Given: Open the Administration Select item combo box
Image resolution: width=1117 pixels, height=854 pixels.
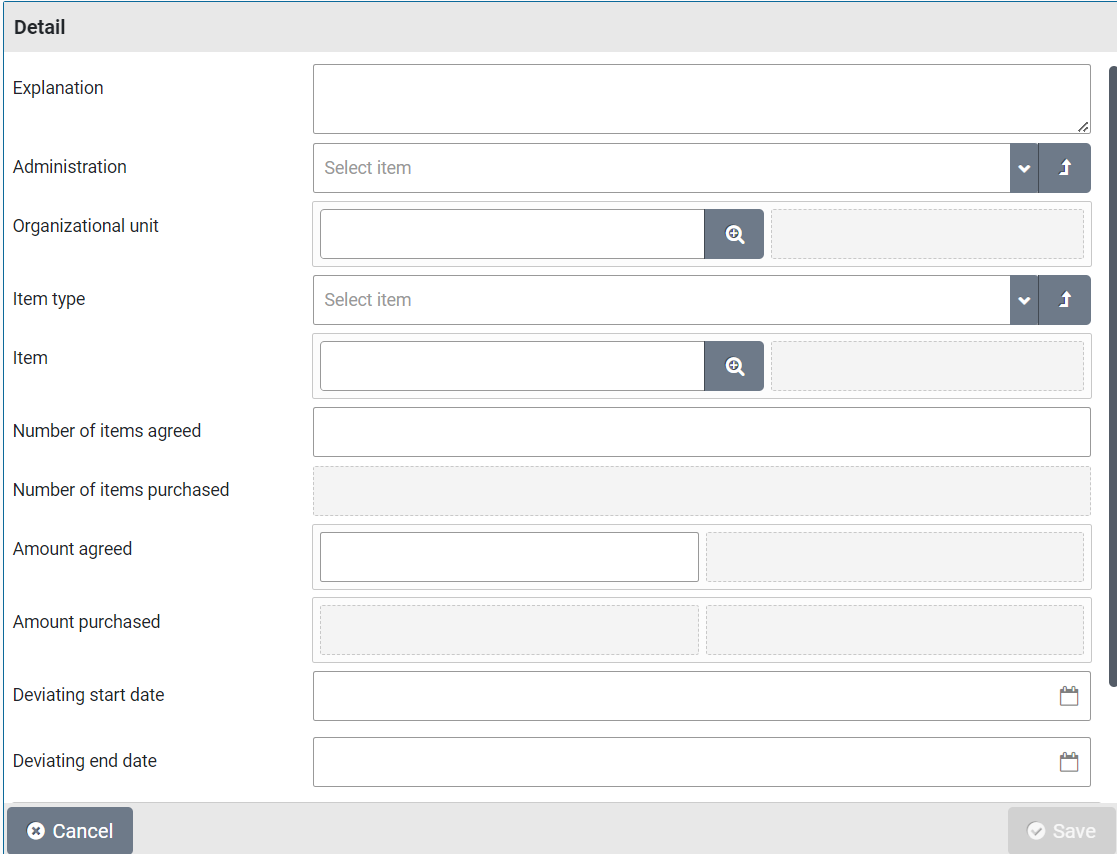Looking at the screenshot, I should pyautogui.click(x=660, y=168).
